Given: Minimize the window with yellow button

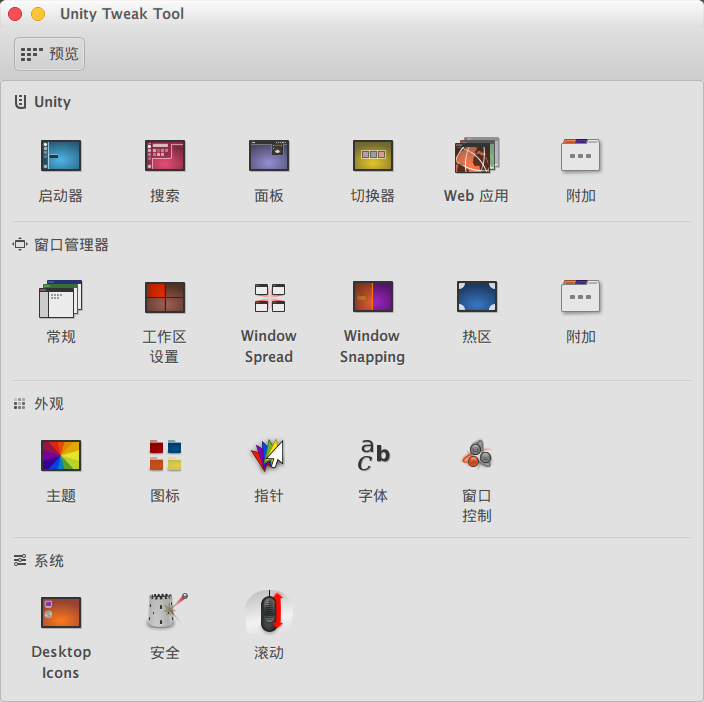Looking at the screenshot, I should (x=38, y=14).
